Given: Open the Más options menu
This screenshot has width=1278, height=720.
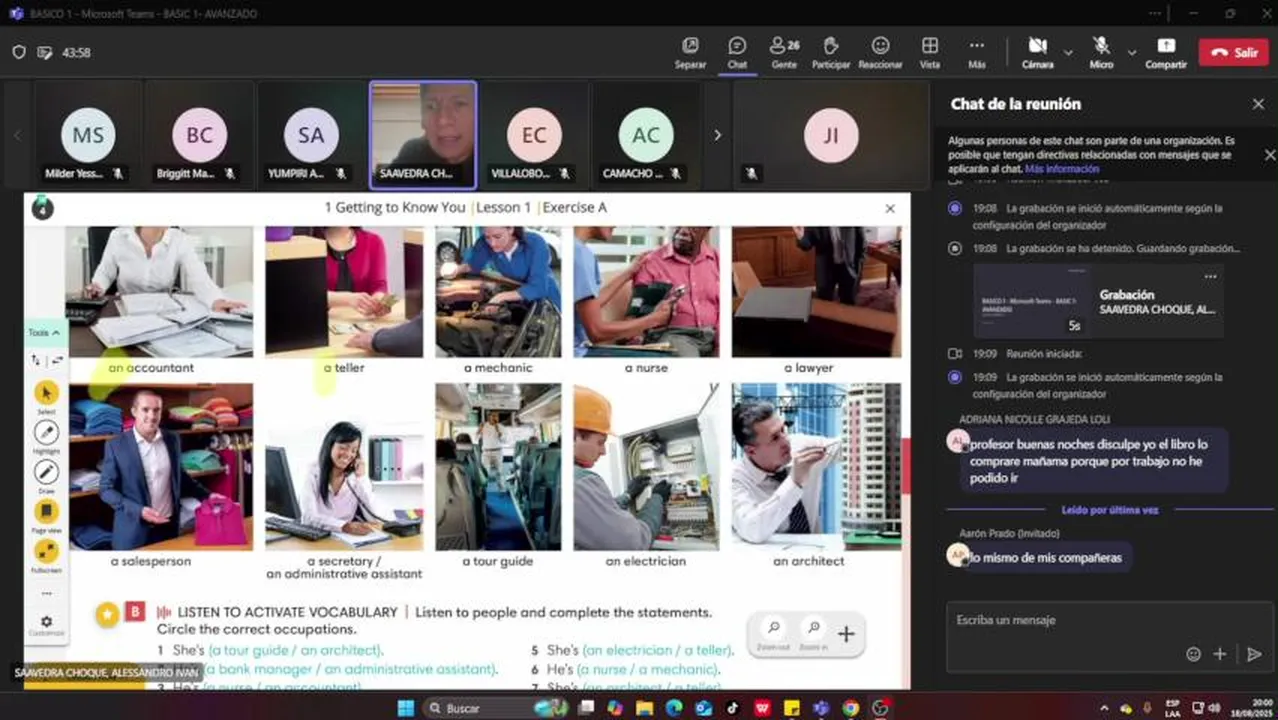Looking at the screenshot, I should coord(977,52).
